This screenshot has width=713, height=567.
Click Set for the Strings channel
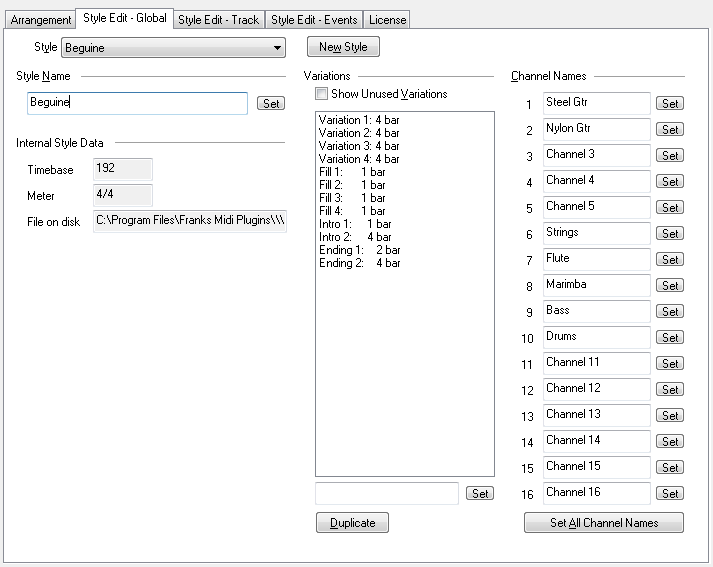(x=670, y=234)
